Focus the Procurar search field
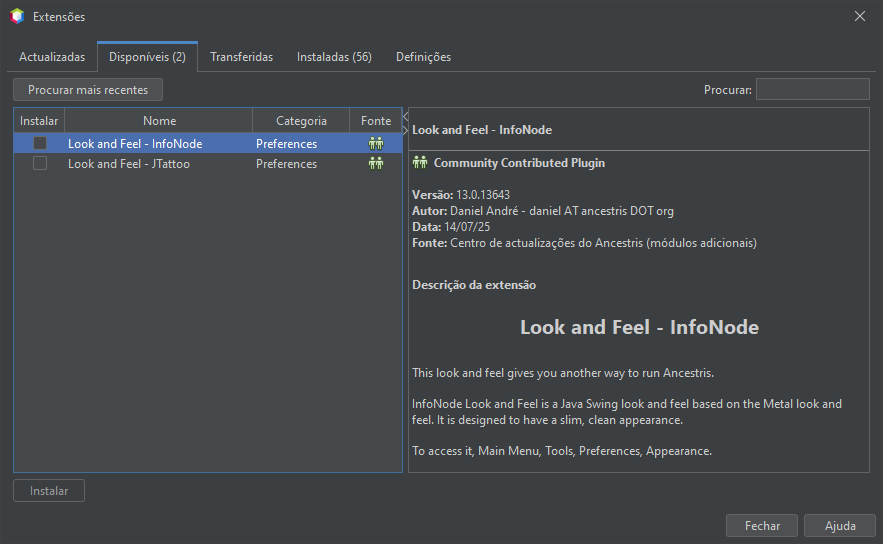883x544 pixels. tap(813, 90)
